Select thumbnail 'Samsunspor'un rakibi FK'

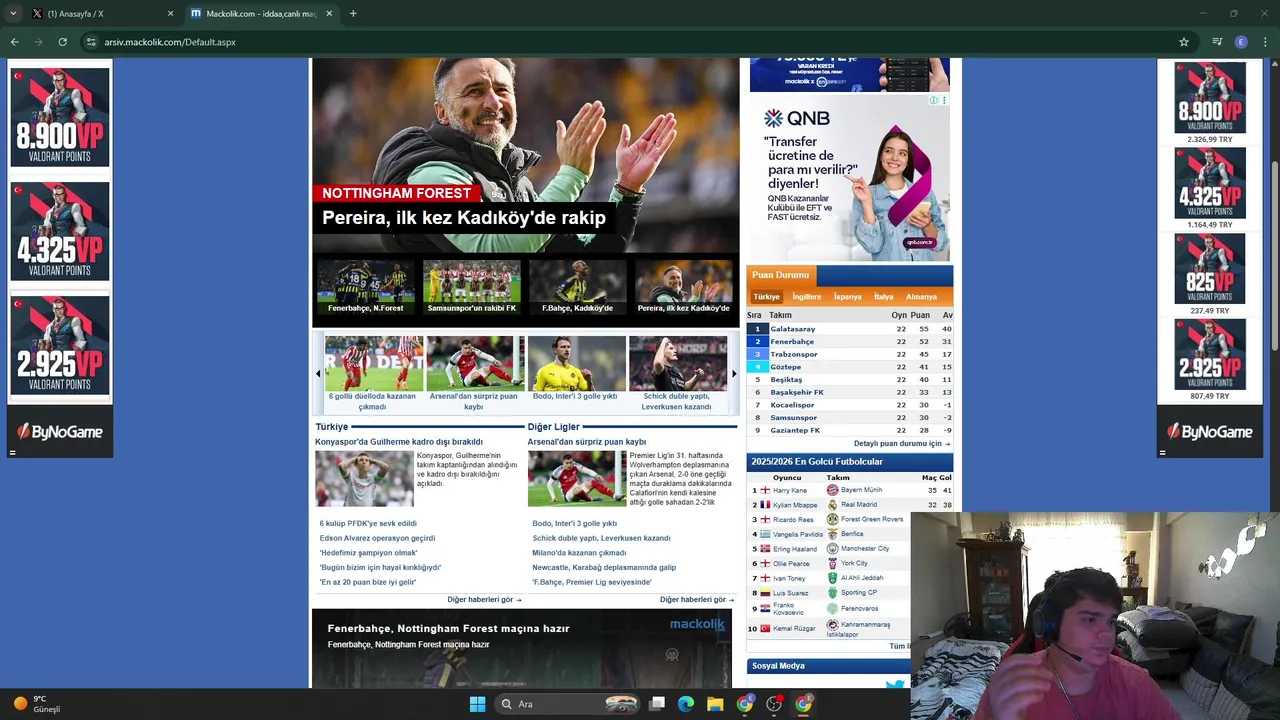click(472, 287)
